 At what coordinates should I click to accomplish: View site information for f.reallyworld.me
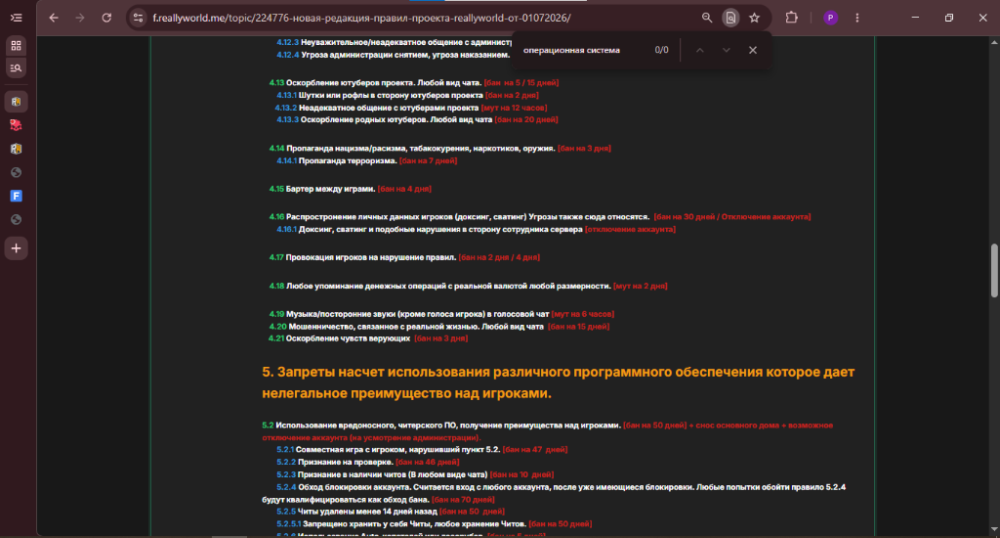tap(138, 18)
